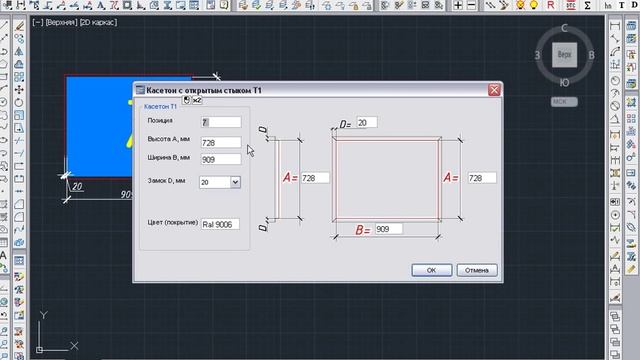Click right-side A= 728 field
640x360 pixels.
pos(482,178)
